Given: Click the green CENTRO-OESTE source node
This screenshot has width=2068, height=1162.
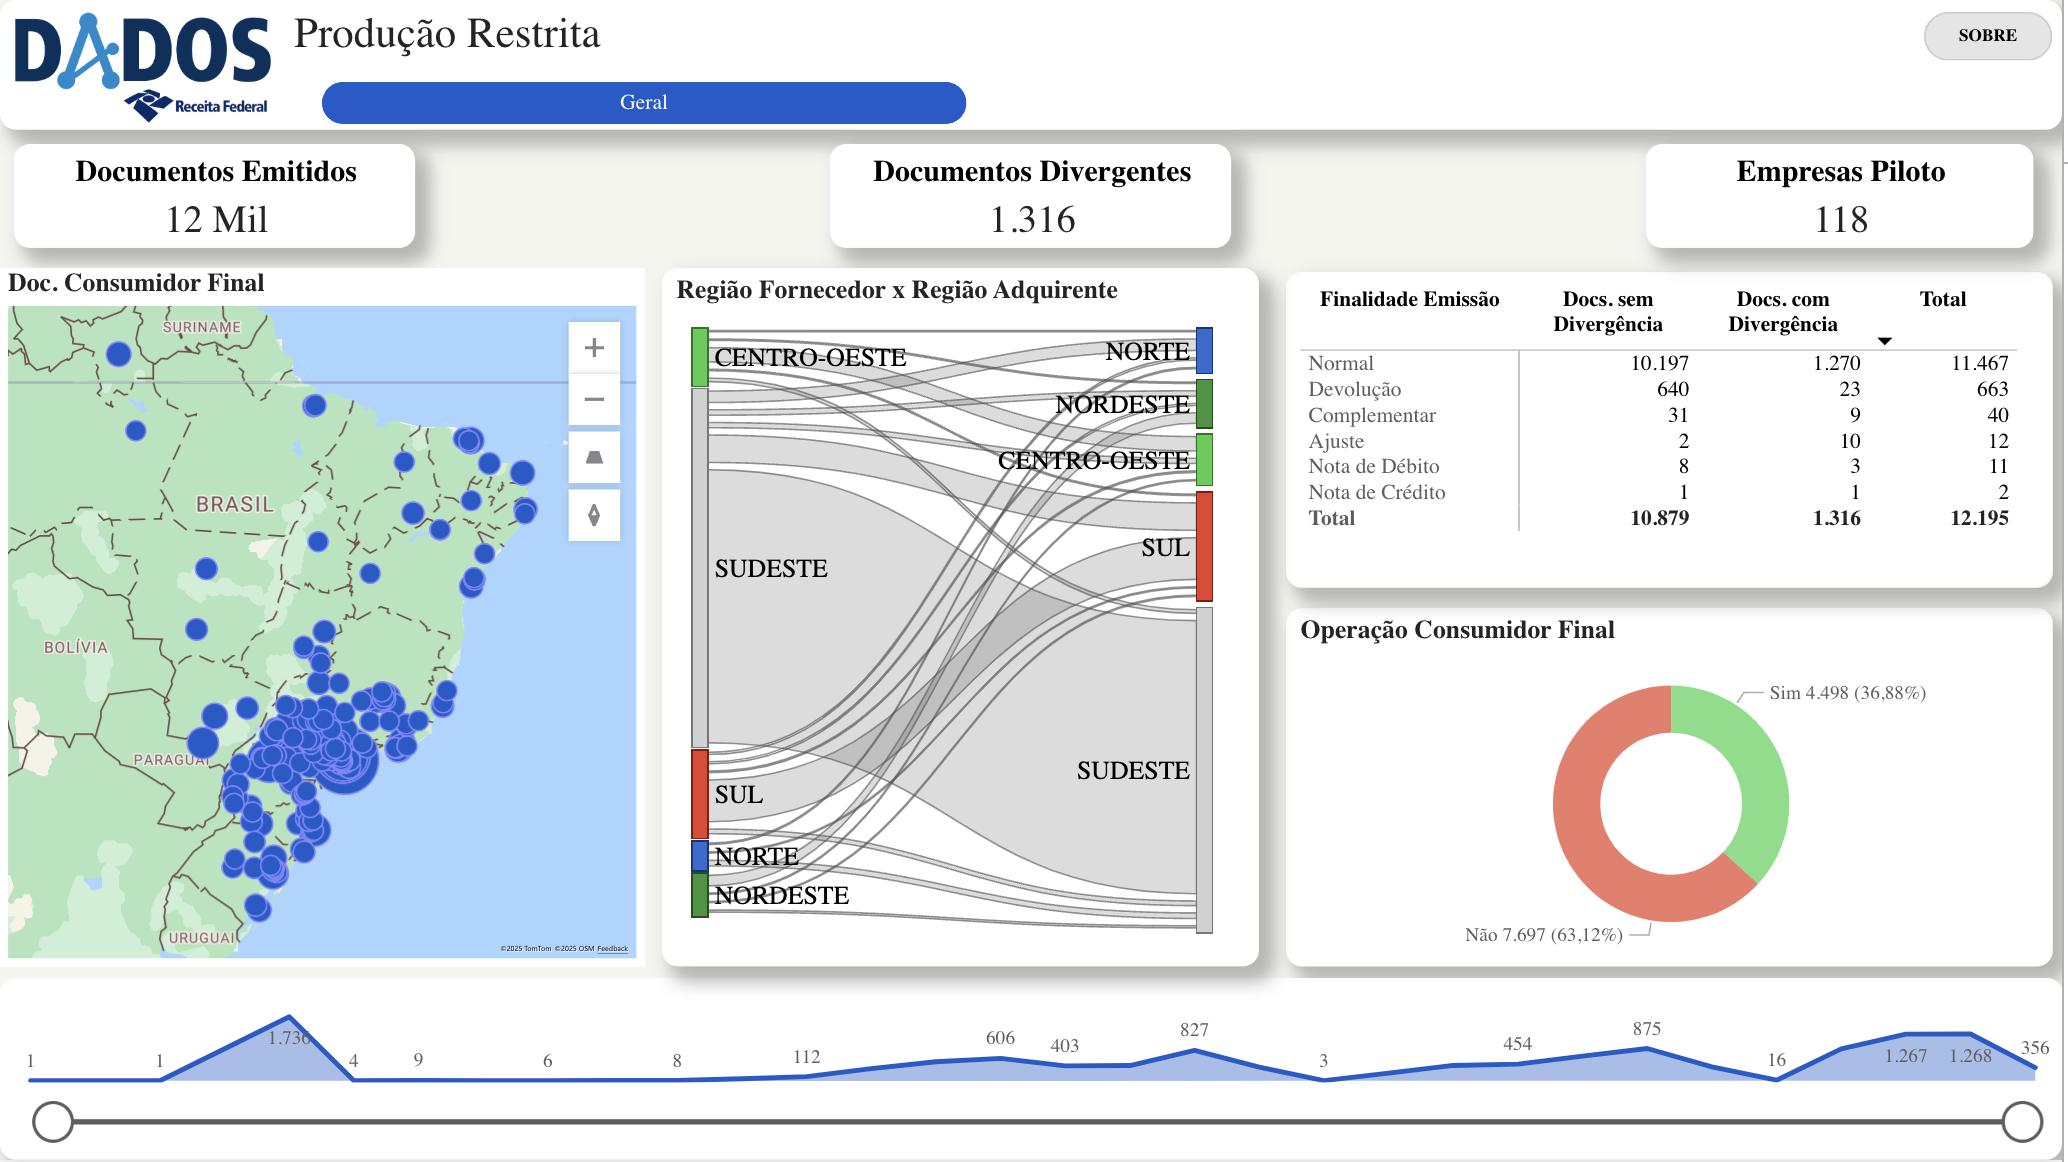Looking at the screenshot, I should point(700,357).
